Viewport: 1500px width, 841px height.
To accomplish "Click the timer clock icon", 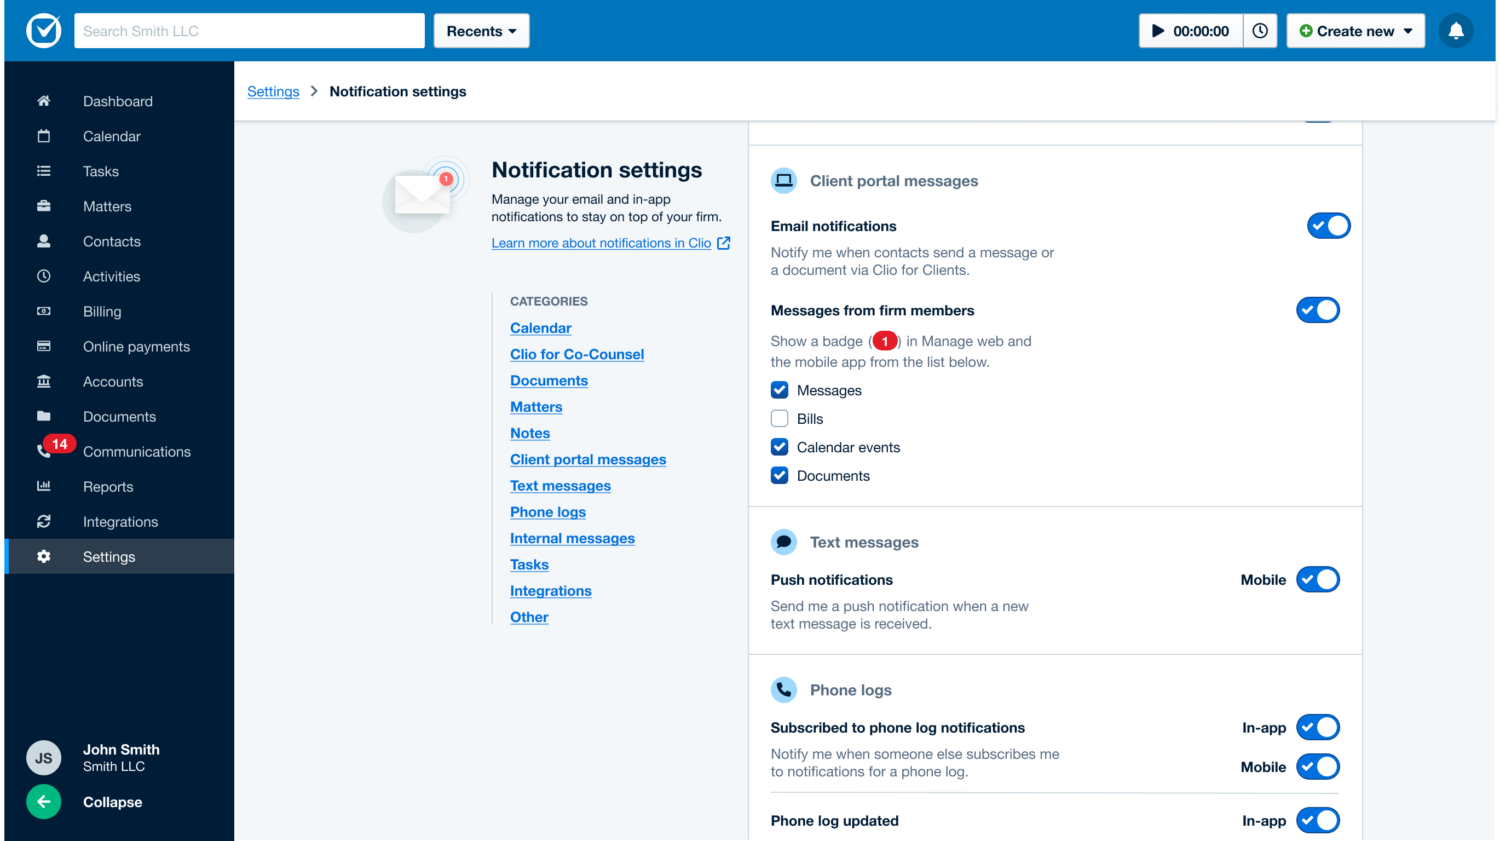I will pyautogui.click(x=1260, y=31).
